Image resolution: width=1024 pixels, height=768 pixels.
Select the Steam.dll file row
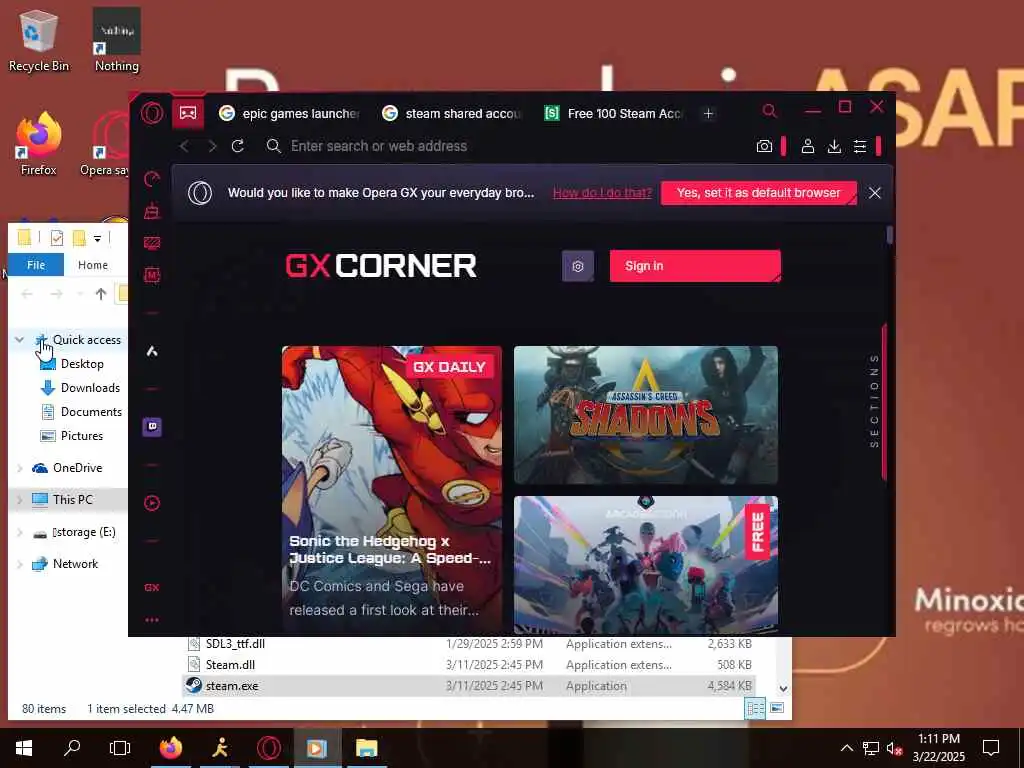[469, 665]
